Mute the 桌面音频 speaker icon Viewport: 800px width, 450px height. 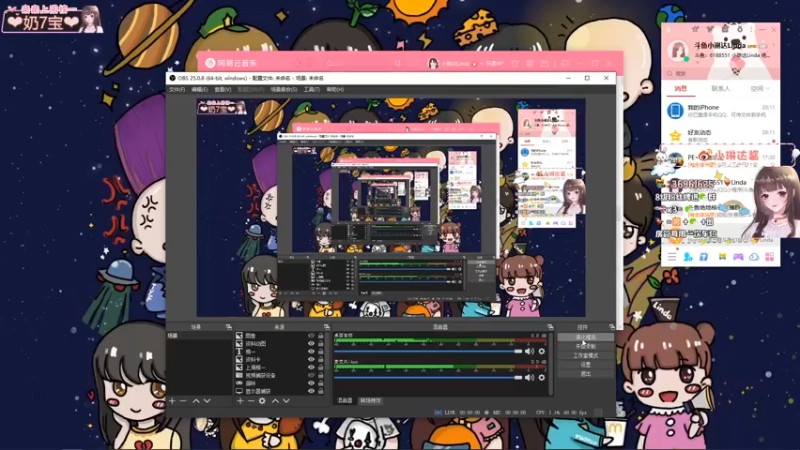click(530, 351)
